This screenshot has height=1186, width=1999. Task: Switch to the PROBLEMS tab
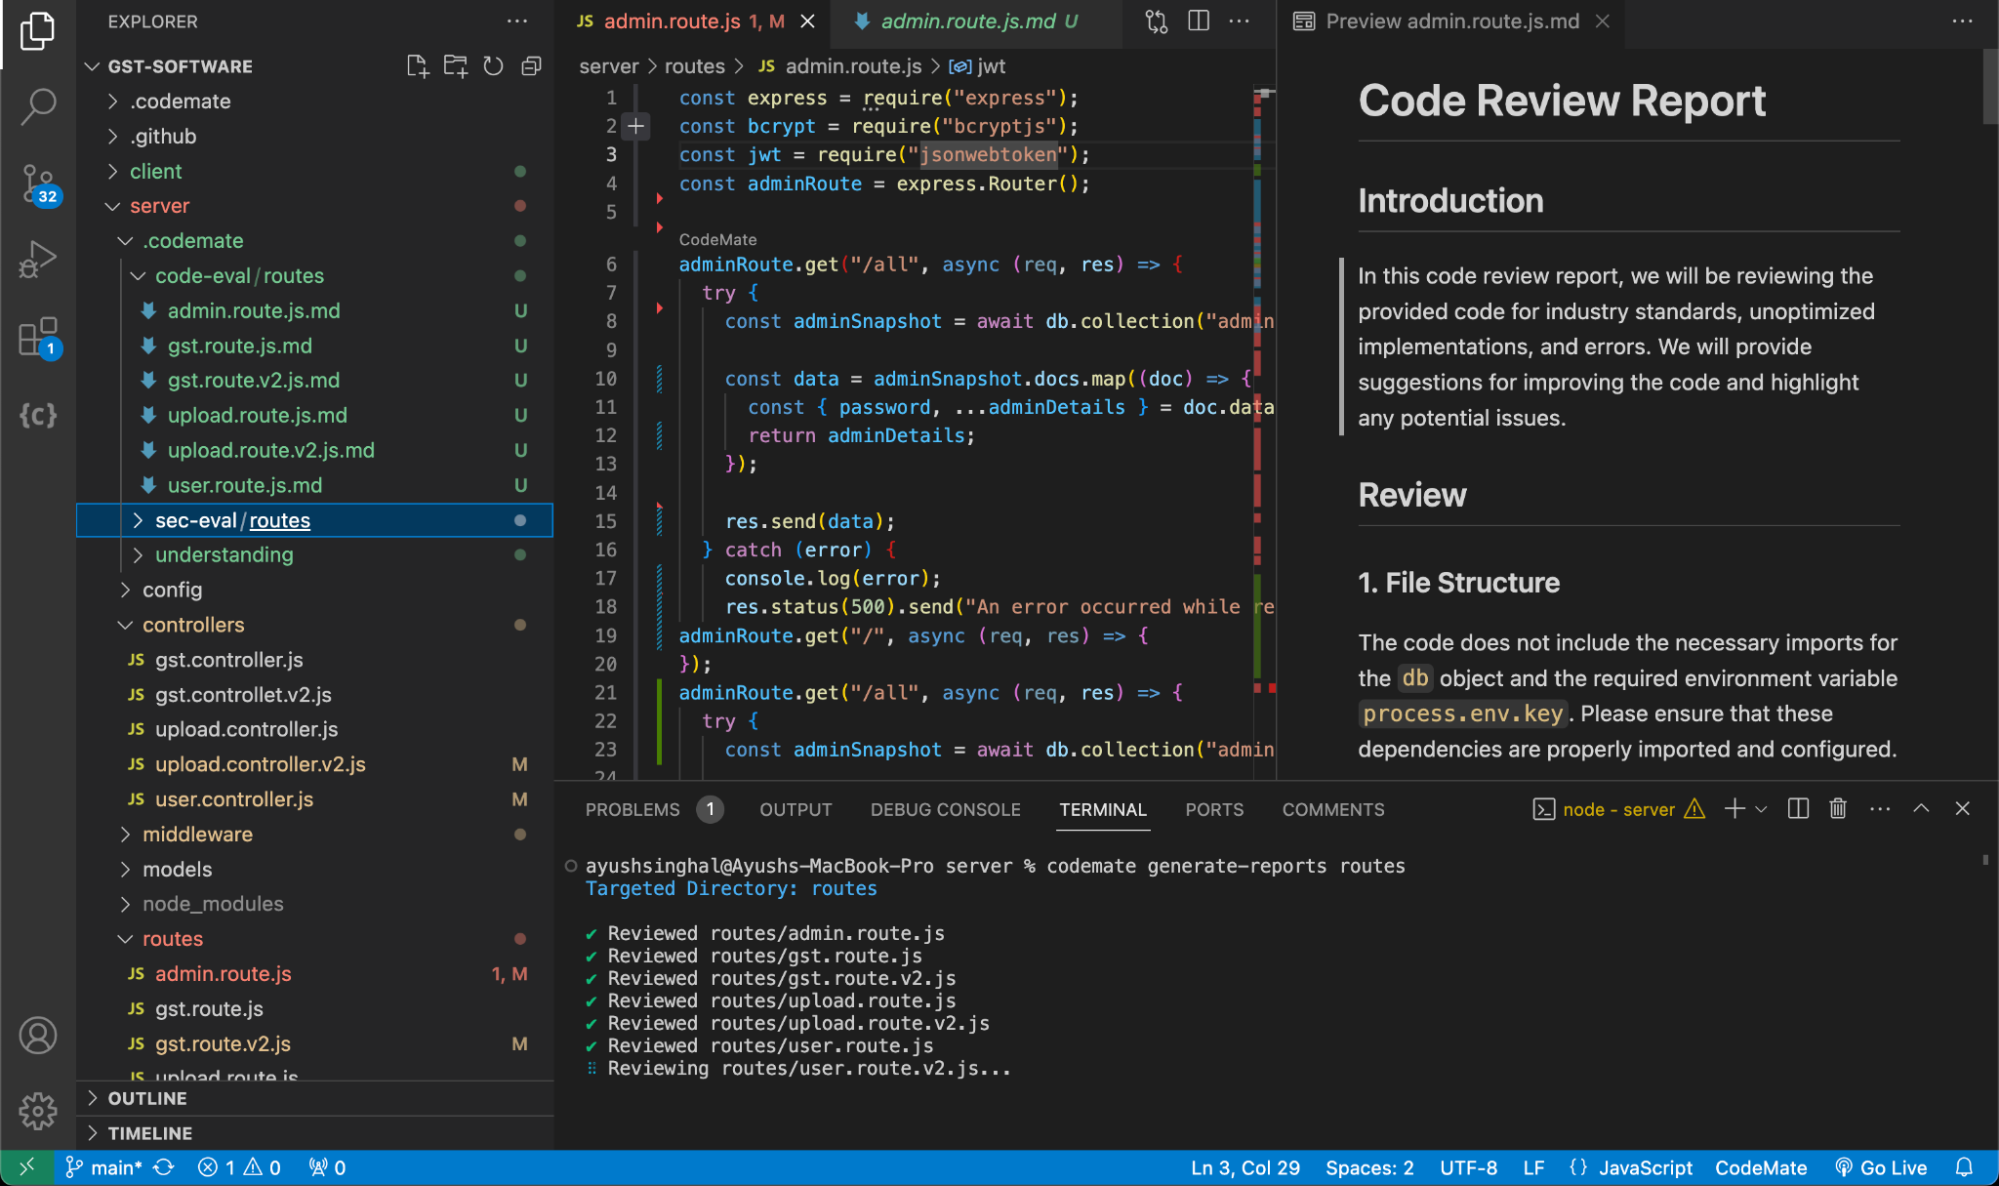point(632,809)
